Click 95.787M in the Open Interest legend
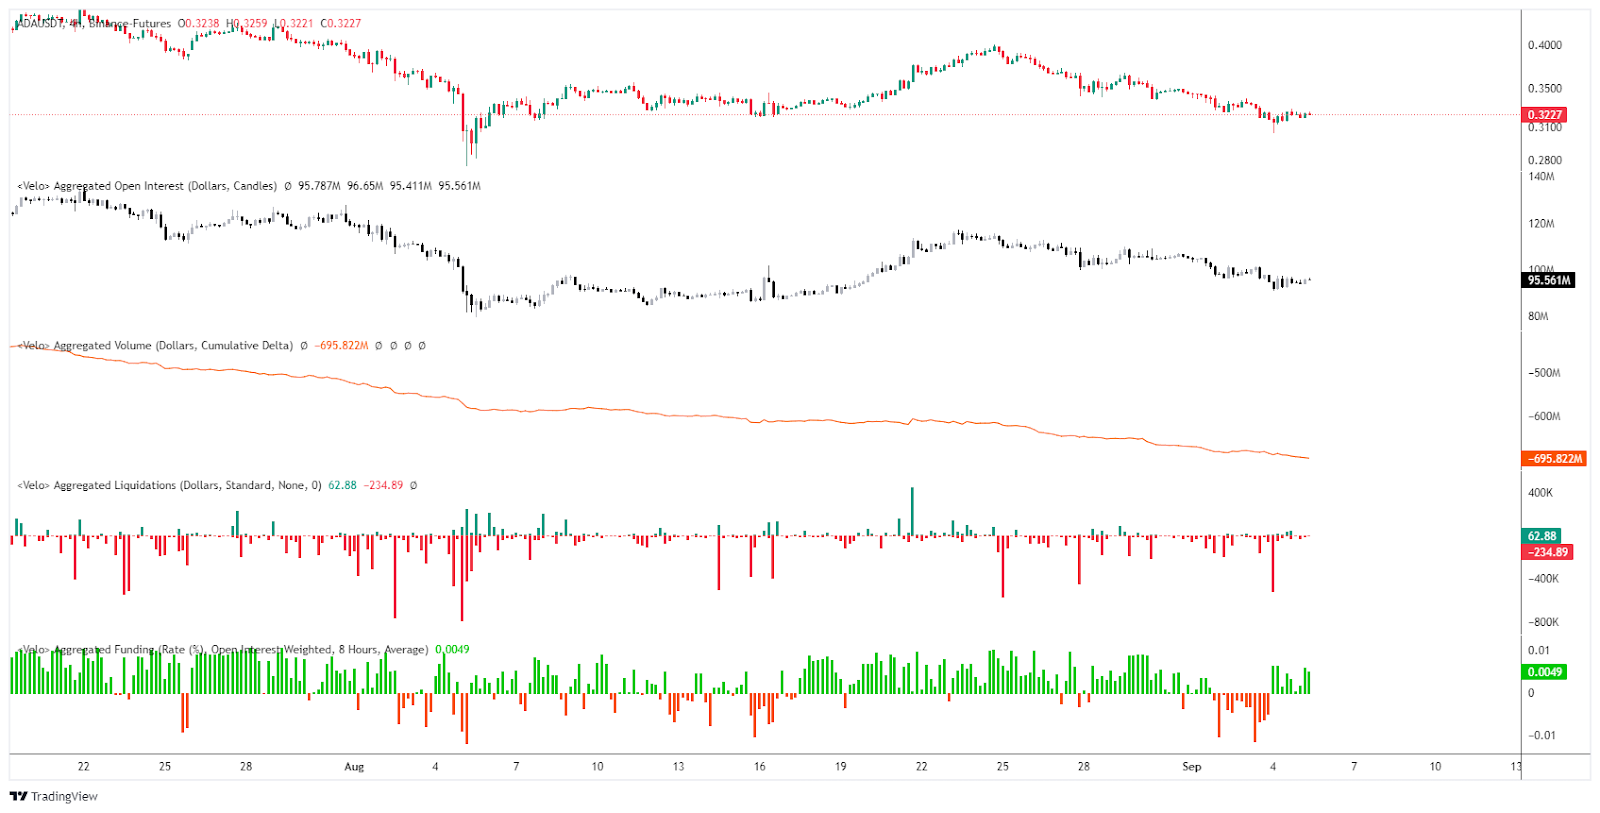Image resolution: width=1600 pixels, height=813 pixels. pyautogui.click(x=319, y=186)
